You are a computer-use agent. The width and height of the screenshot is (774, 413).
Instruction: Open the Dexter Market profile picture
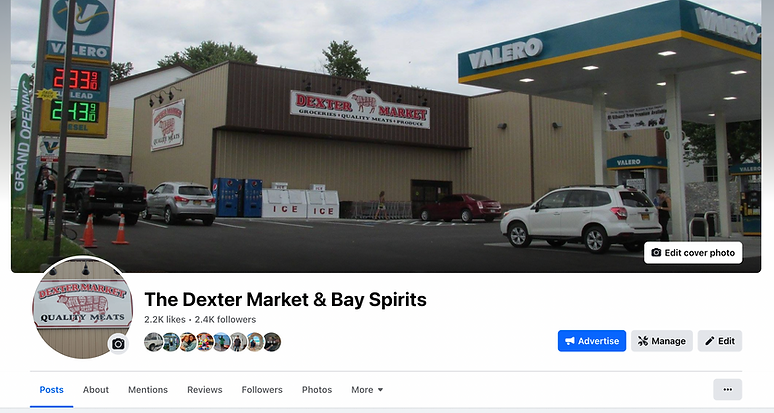point(82,307)
